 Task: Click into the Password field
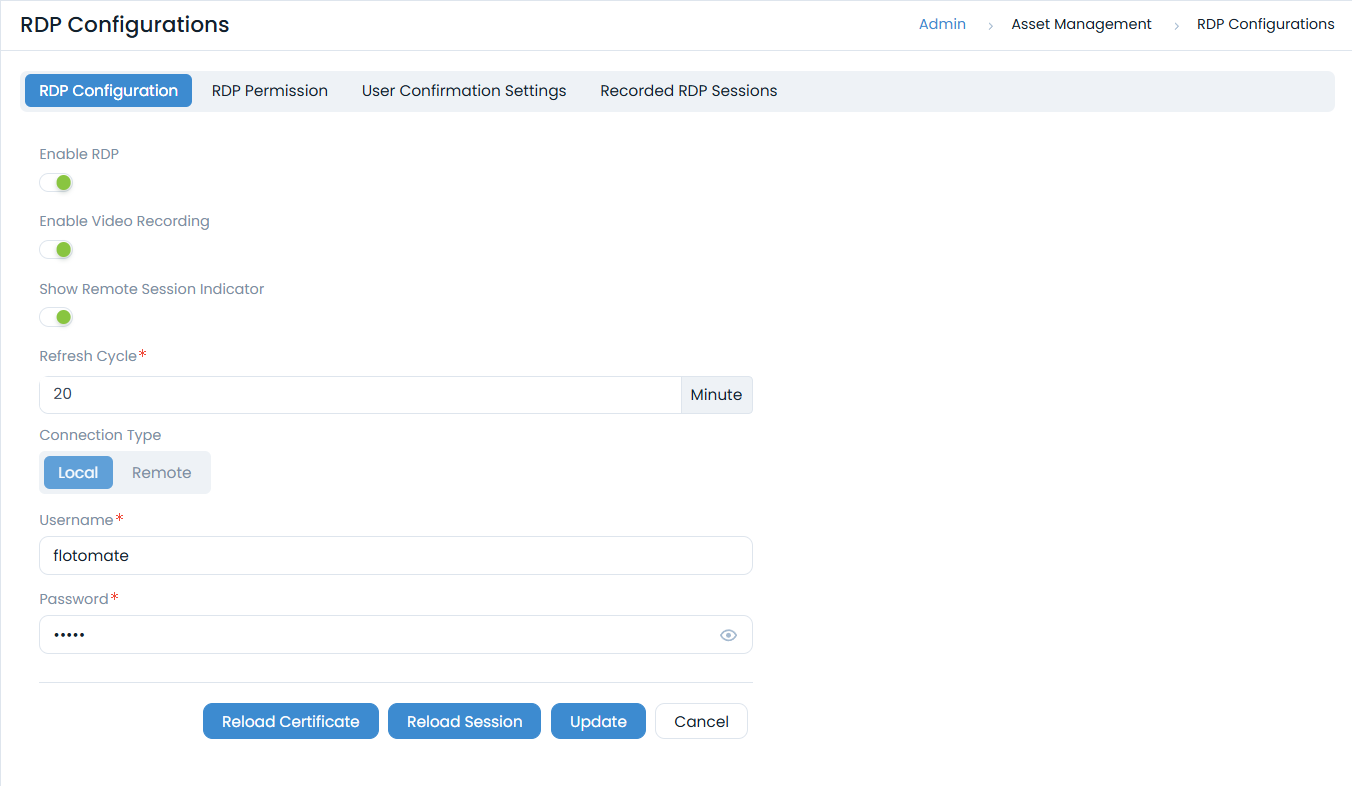[375, 635]
